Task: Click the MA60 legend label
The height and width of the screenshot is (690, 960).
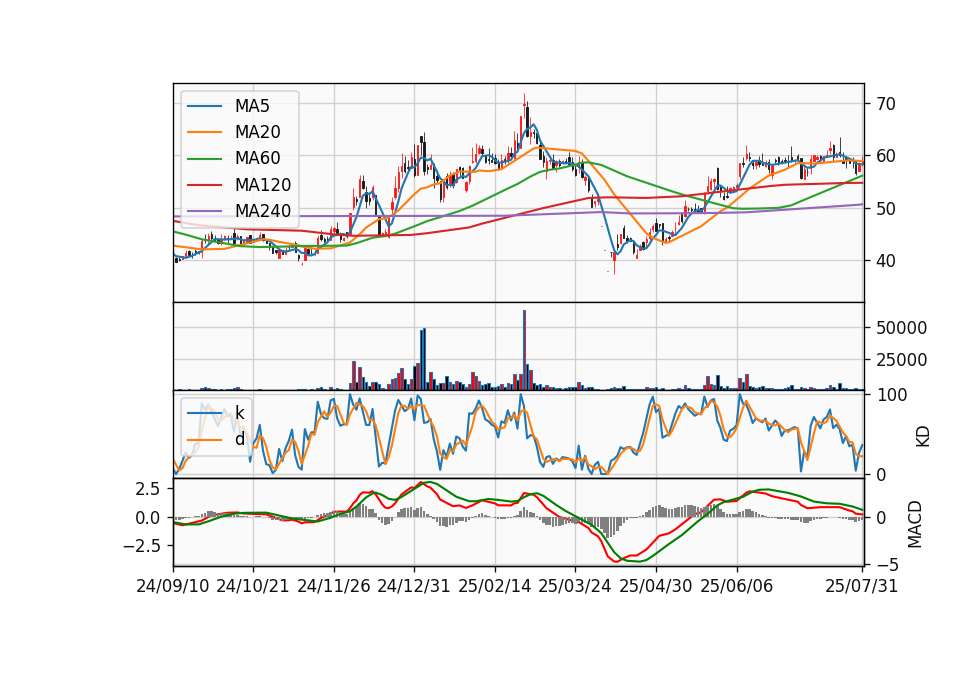Action: click(257, 159)
